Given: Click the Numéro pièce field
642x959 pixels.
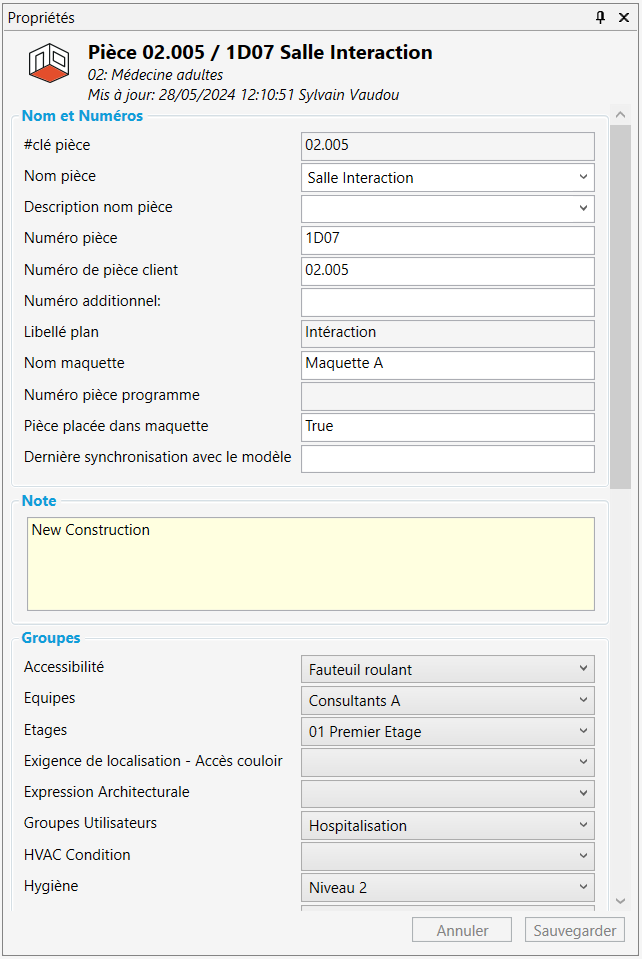Looking at the screenshot, I should tap(447, 240).
